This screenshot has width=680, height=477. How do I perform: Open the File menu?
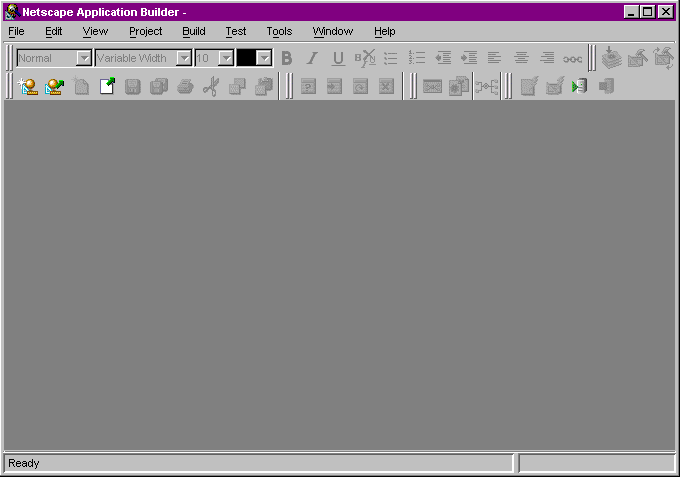16,32
